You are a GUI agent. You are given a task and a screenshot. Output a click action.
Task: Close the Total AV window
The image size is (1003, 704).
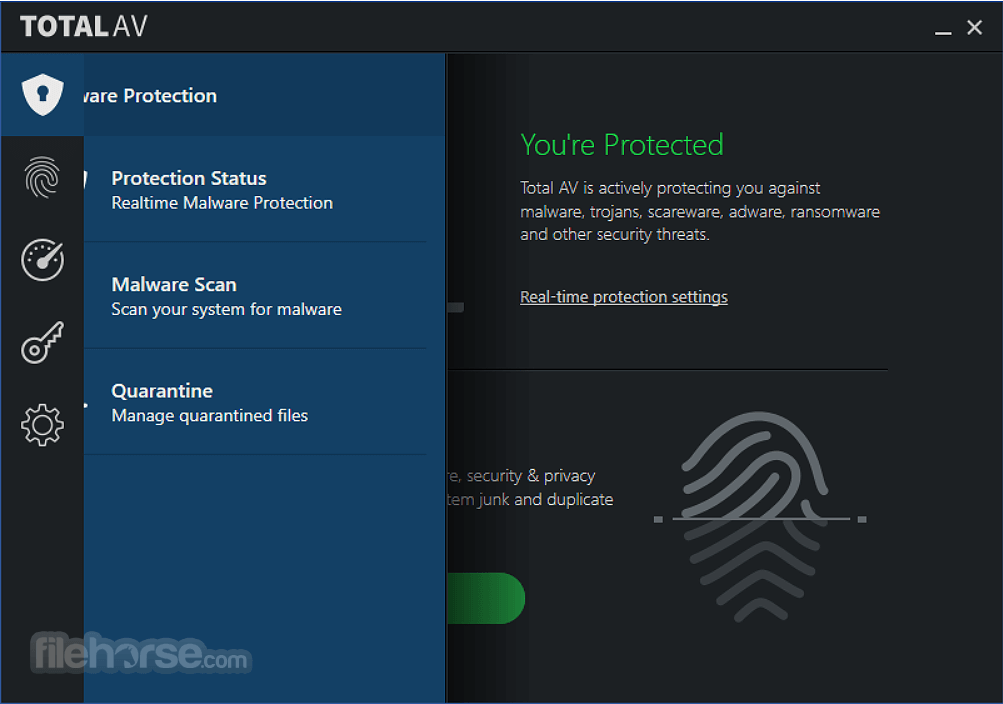click(974, 27)
